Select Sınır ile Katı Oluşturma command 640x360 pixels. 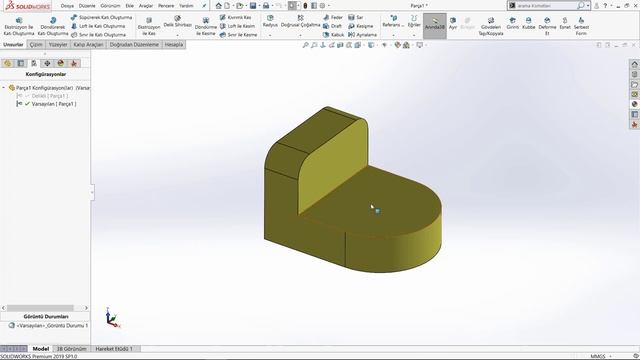click(x=98, y=35)
